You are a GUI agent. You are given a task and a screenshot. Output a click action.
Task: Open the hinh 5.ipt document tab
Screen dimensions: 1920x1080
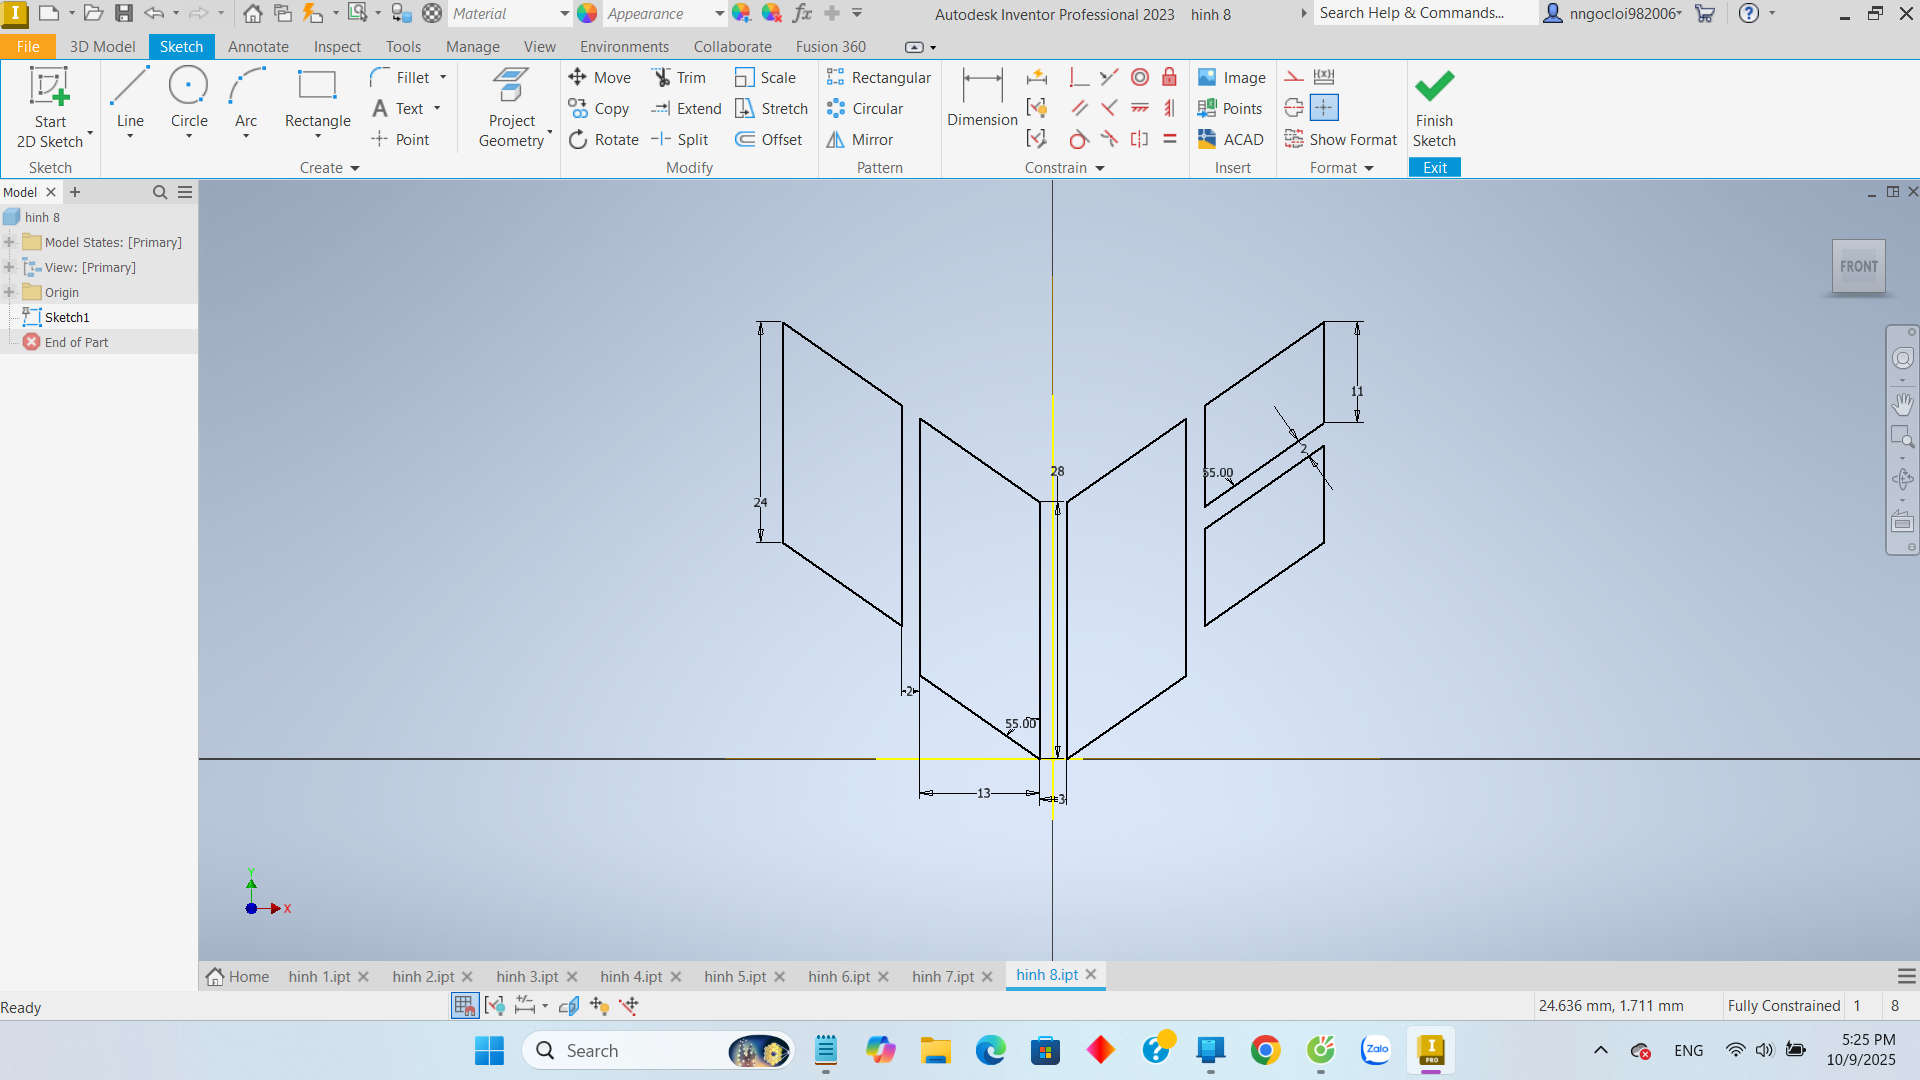(x=735, y=976)
